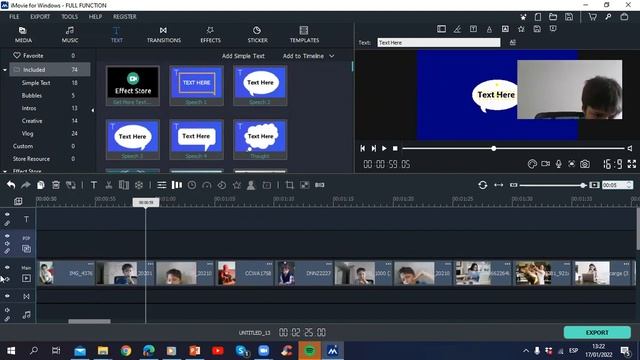640x360 pixels.
Task: Switch to the TRANSITIONS tab
Action: click(x=164, y=35)
